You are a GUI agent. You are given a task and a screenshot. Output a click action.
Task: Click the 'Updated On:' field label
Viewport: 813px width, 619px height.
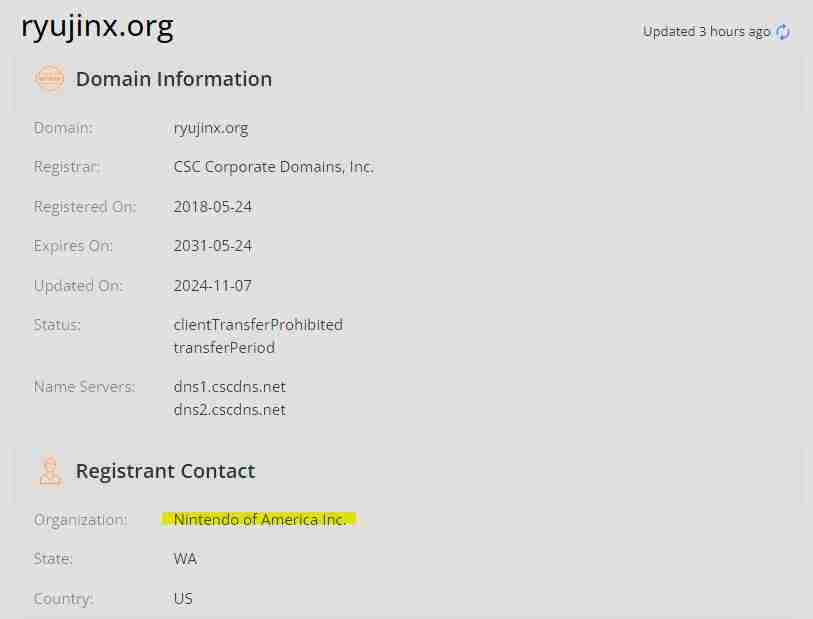point(78,286)
